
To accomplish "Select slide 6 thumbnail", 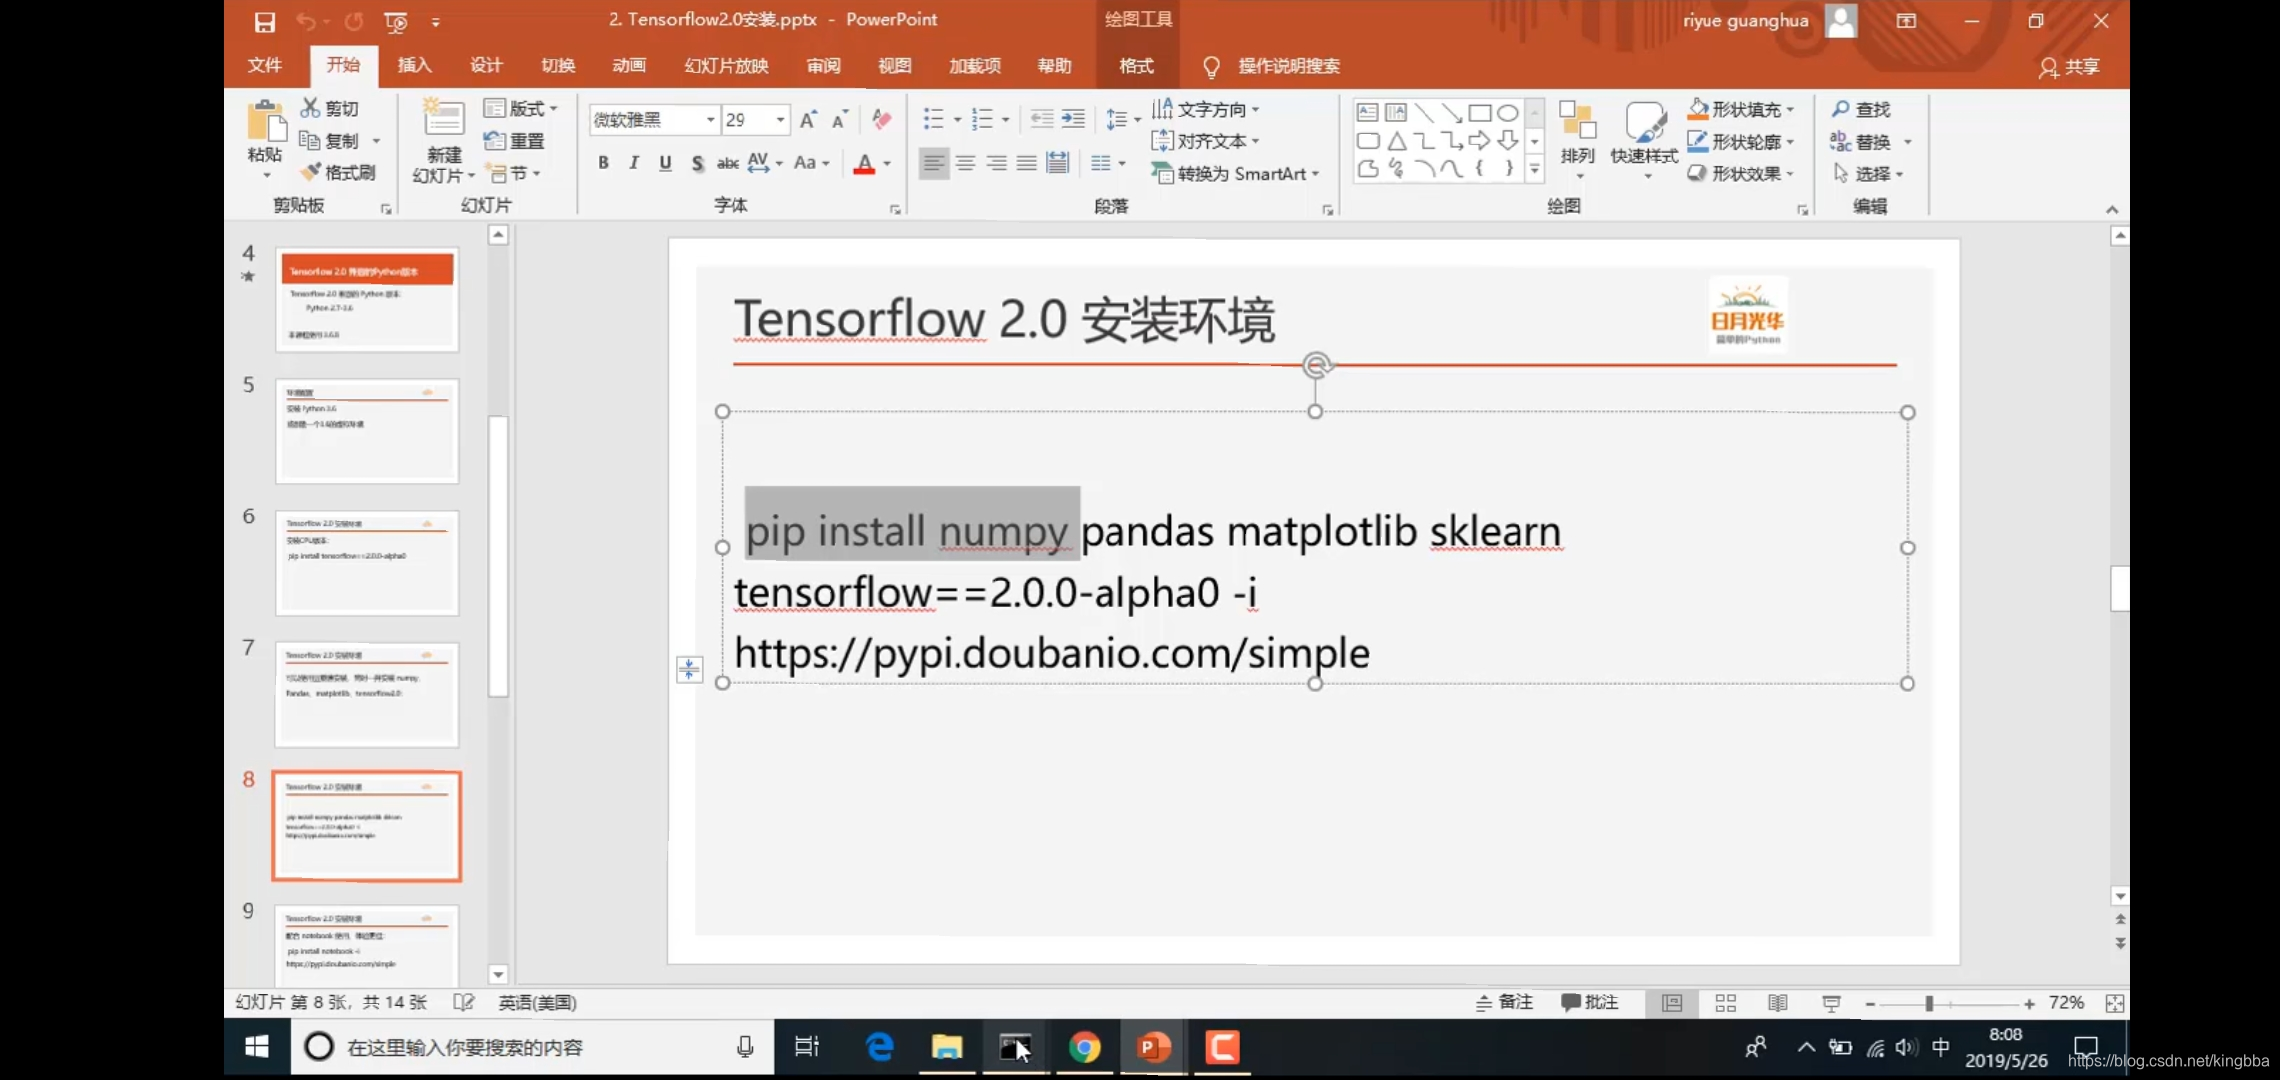I will 367,563.
